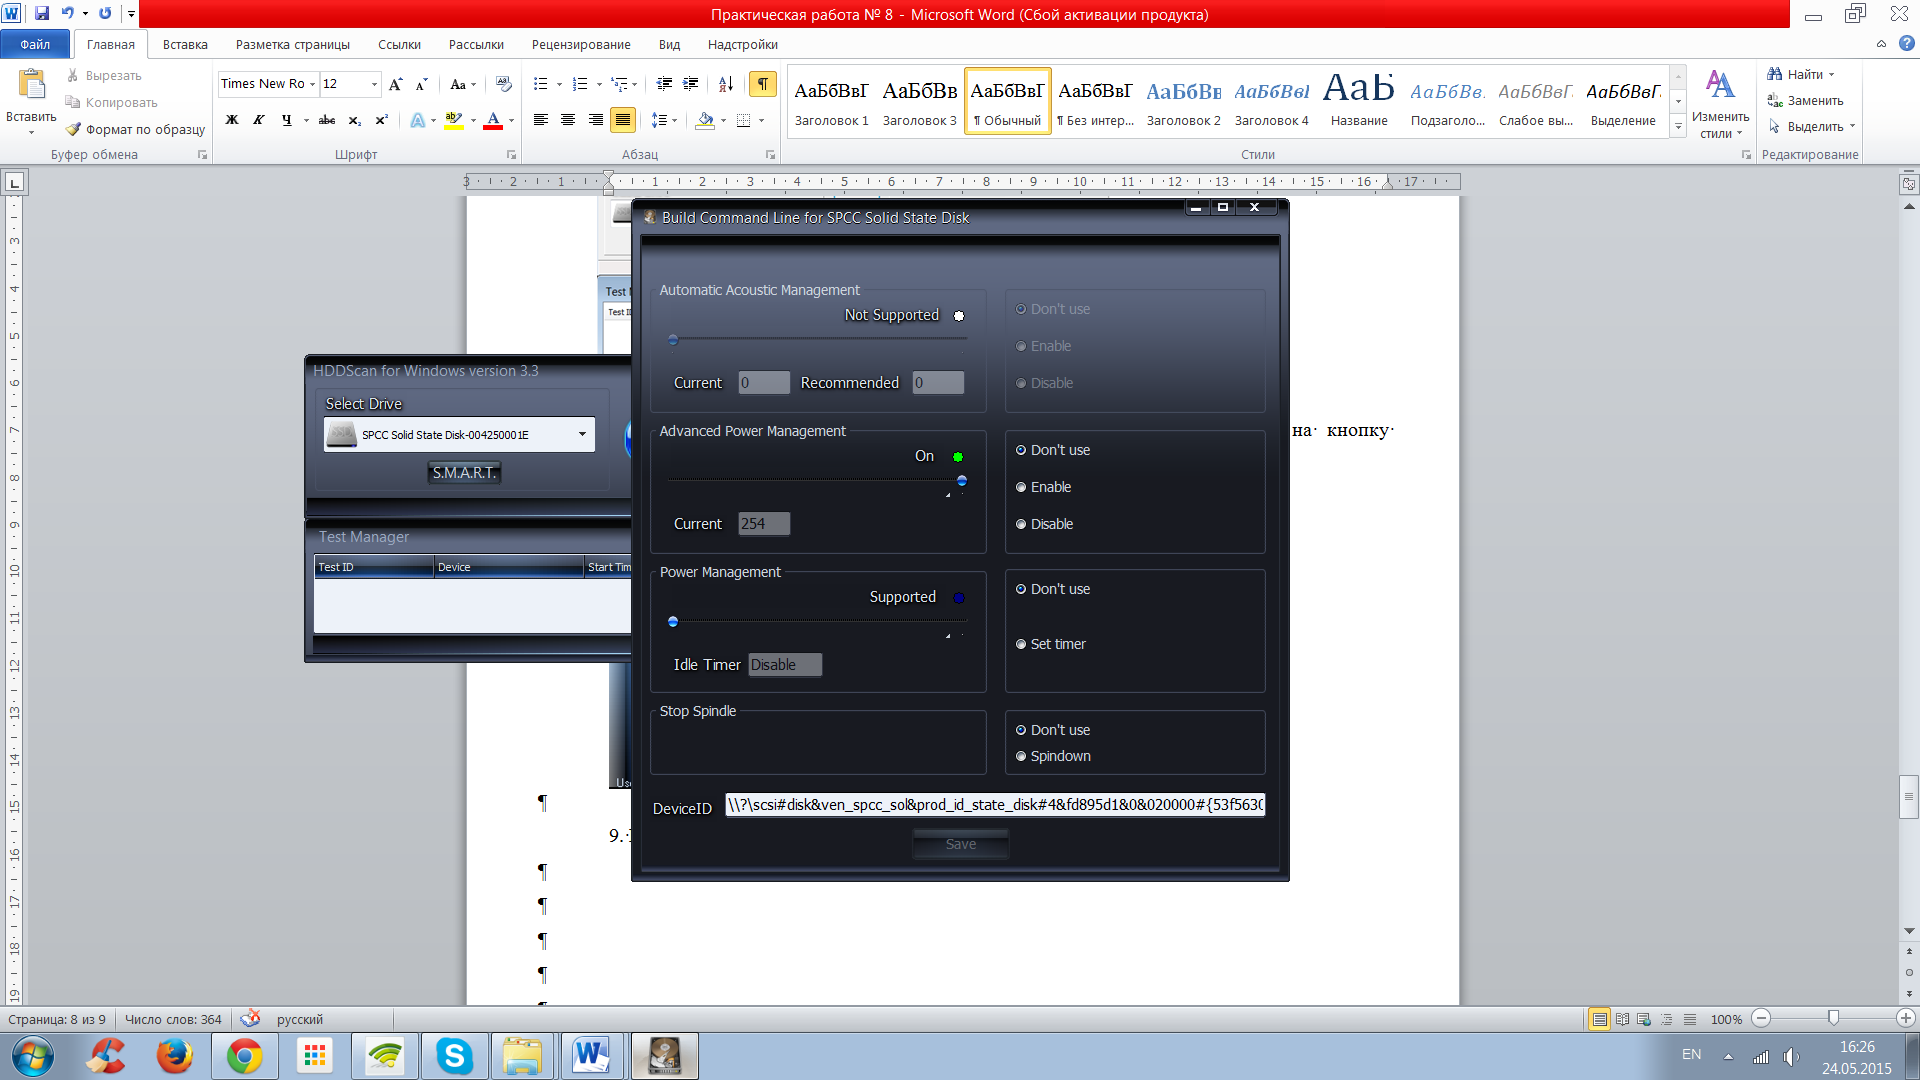
Task: Center align text
Action: tap(568, 120)
